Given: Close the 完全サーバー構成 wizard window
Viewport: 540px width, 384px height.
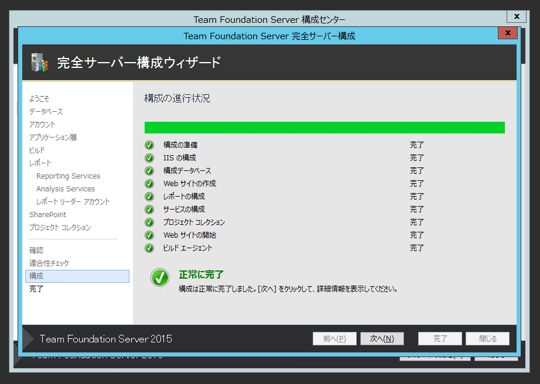Looking at the screenshot, I should tap(508, 33).
